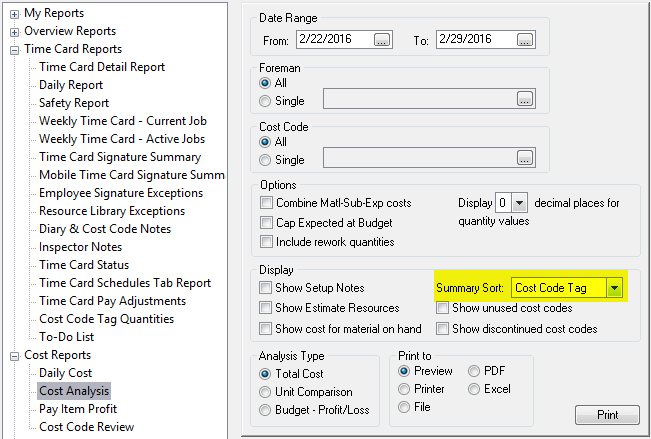Screen dimensions: 651x439
Task: Open the decimal places dropdown
Action: tap(519, 203)
